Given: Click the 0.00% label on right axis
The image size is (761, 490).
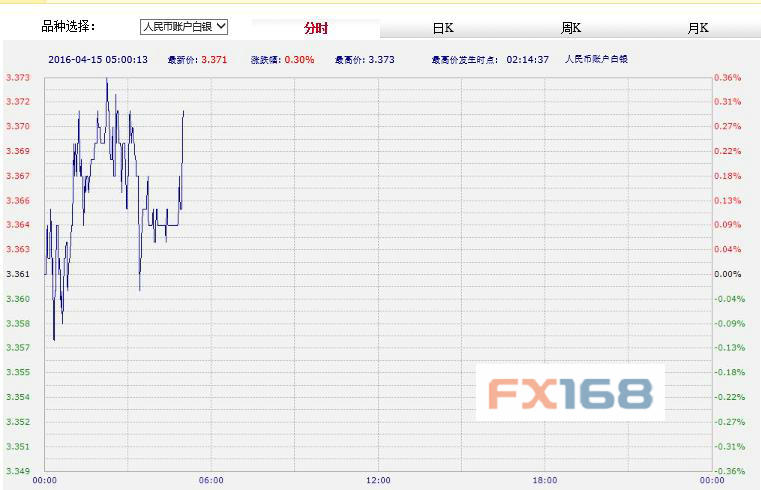Looking at the screenshot, I should 727,274.
